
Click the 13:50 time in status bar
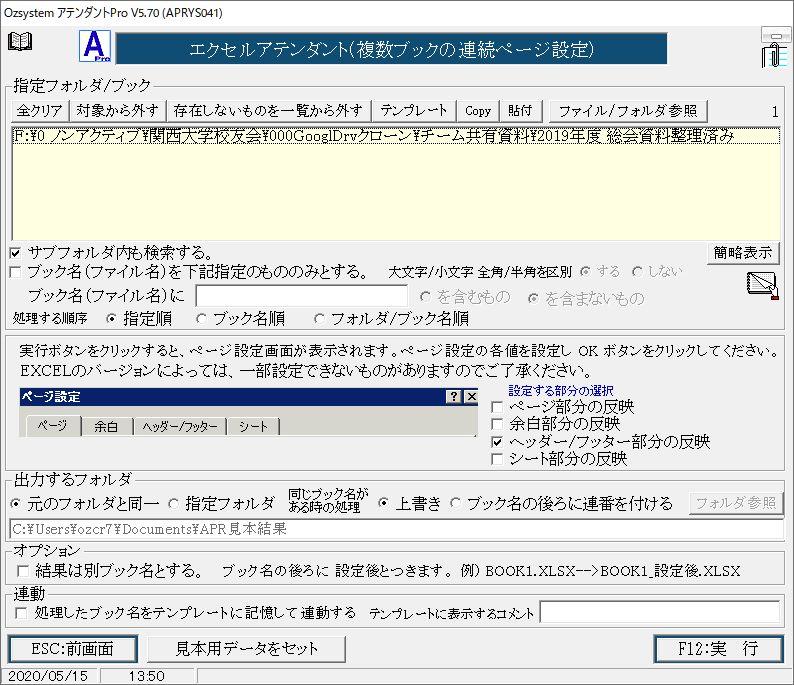coord(146,676)
